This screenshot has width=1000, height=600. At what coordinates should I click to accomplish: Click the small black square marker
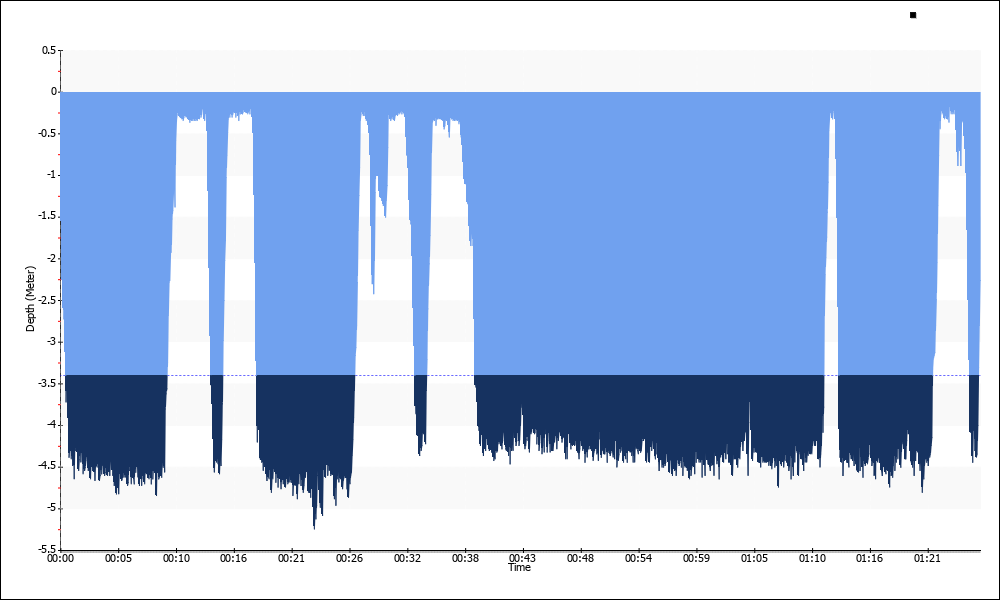pyautogui.click(x=913, y=15)
